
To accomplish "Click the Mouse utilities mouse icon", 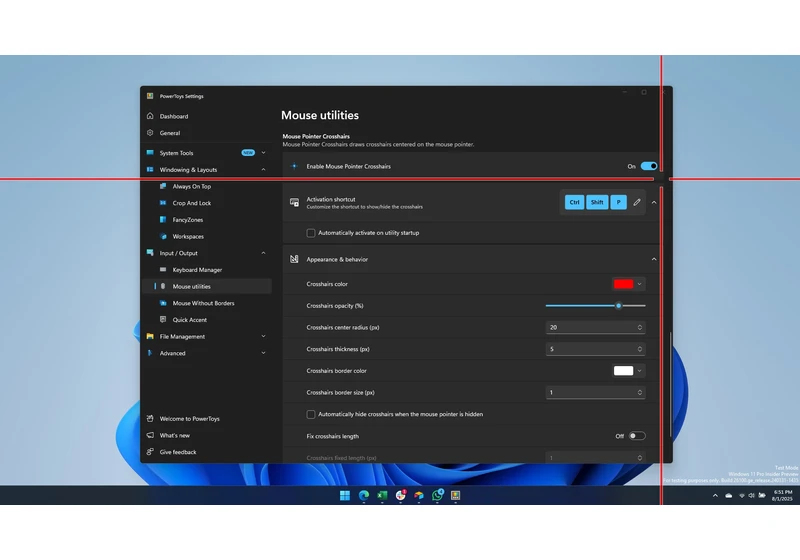I will (163, 286).
